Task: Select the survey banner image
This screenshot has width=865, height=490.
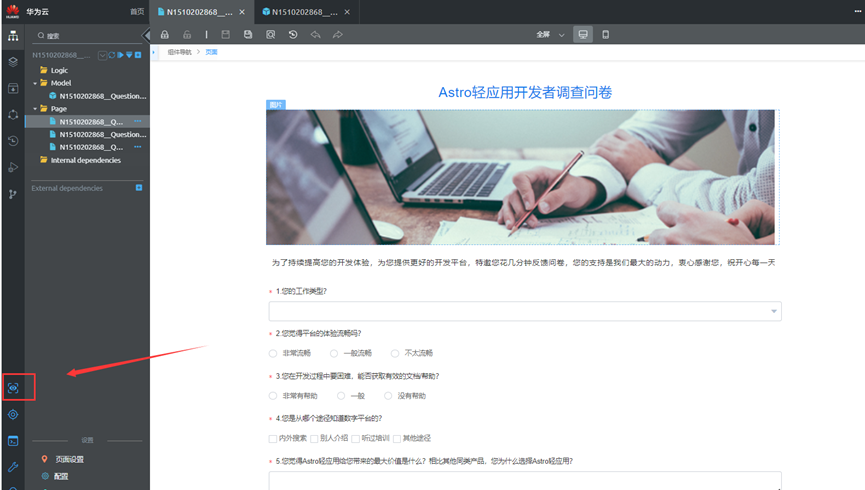Action: (522, 177)
